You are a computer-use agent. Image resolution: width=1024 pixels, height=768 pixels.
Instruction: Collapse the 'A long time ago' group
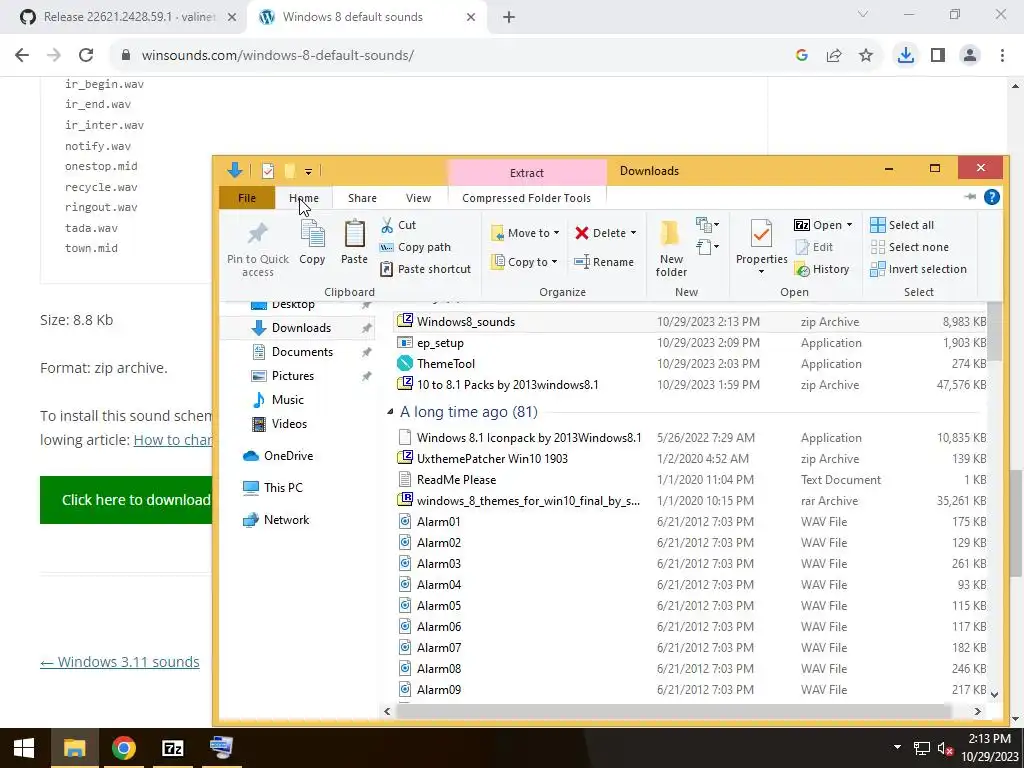pyautogui.click(x=390, y=412)
